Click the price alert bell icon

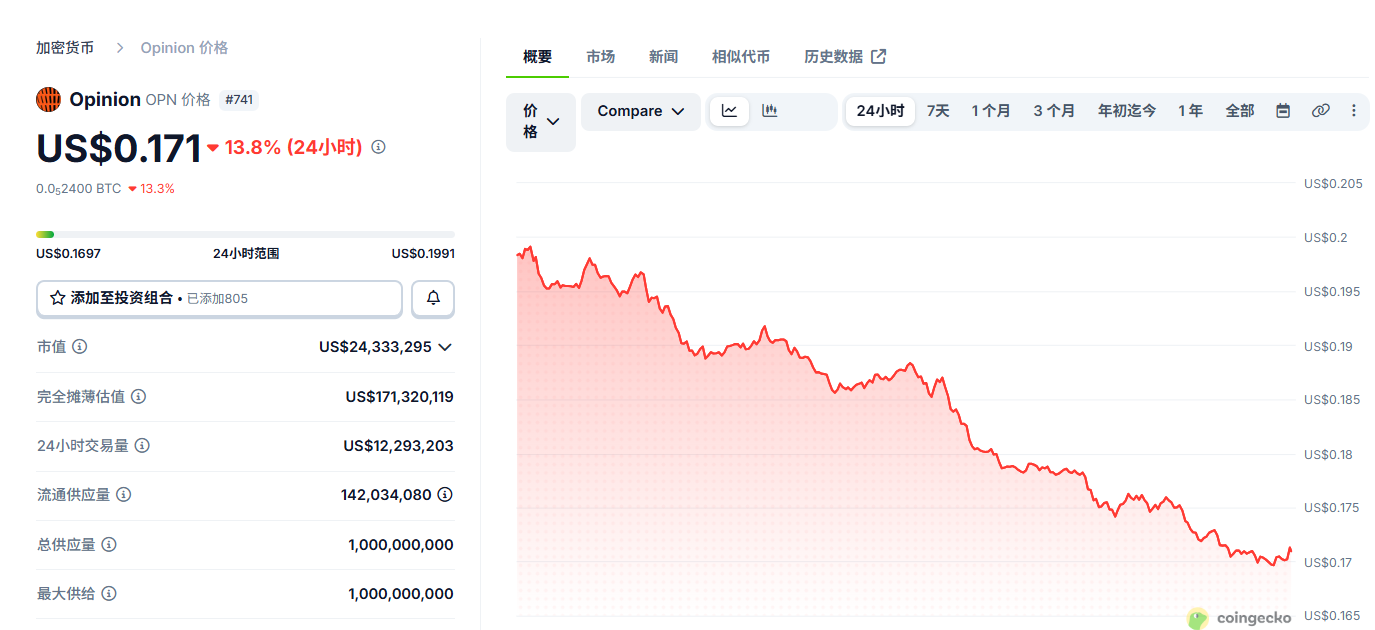coord(433,298)
